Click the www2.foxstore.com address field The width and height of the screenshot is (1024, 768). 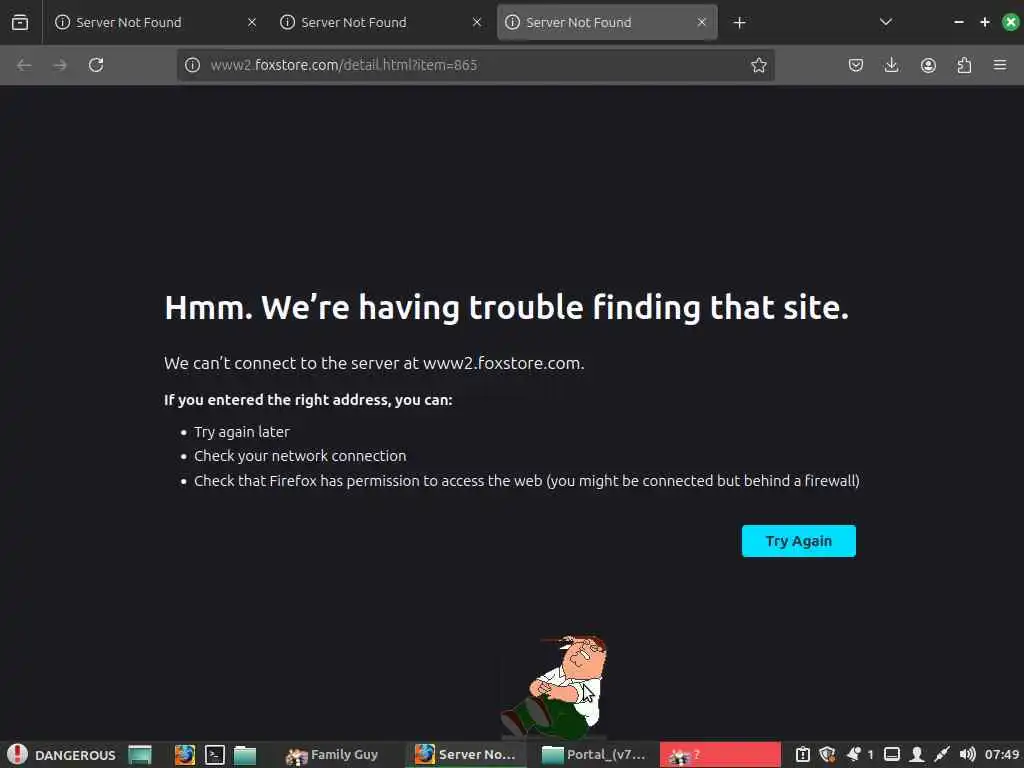pyautogui.click(x=475, y=65)
